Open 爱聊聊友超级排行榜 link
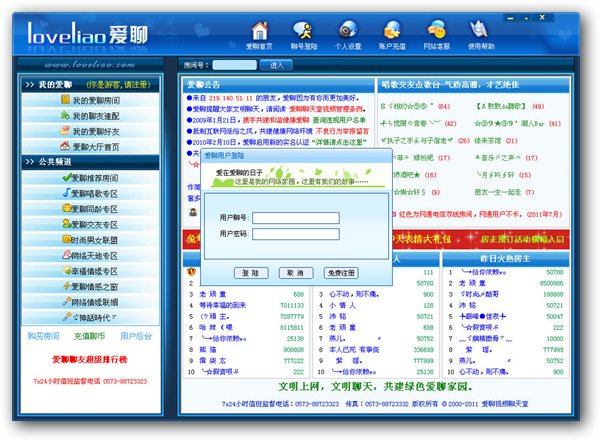Viewport: 600px width, 441px height. click(90, 359)
